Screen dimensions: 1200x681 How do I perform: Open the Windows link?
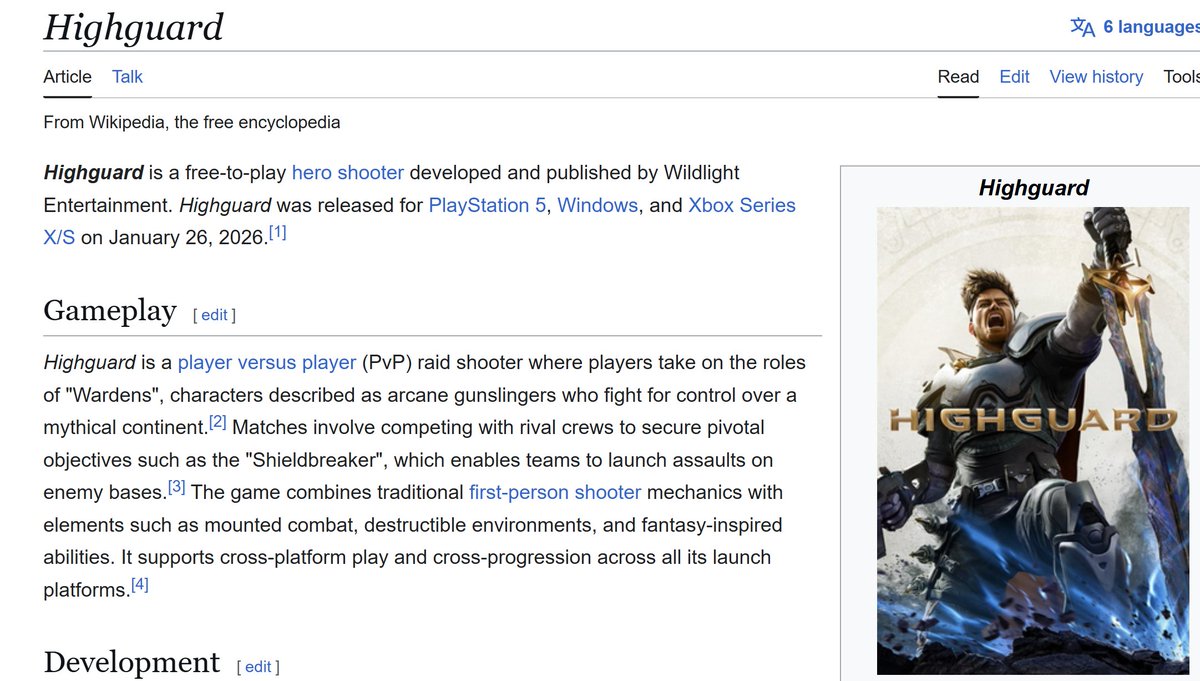597,205
